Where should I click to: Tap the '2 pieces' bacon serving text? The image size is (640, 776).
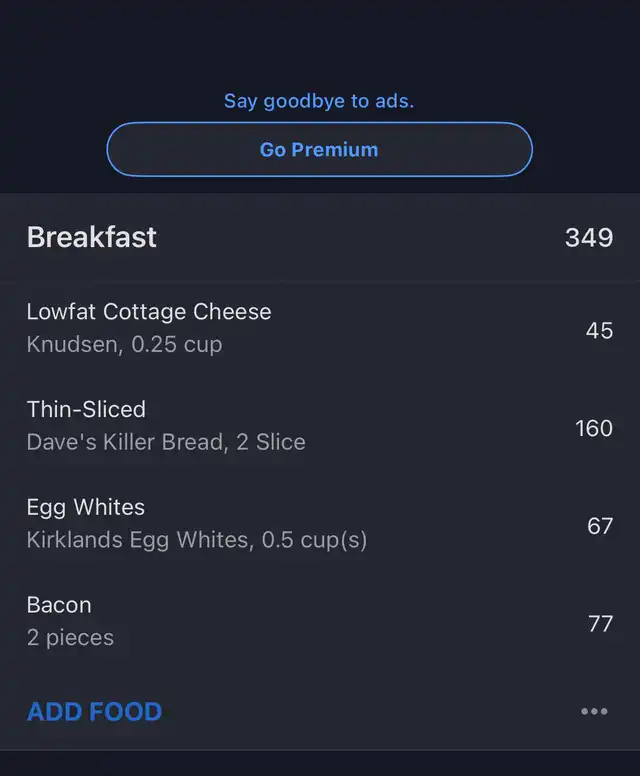click(x=70, y=638)
